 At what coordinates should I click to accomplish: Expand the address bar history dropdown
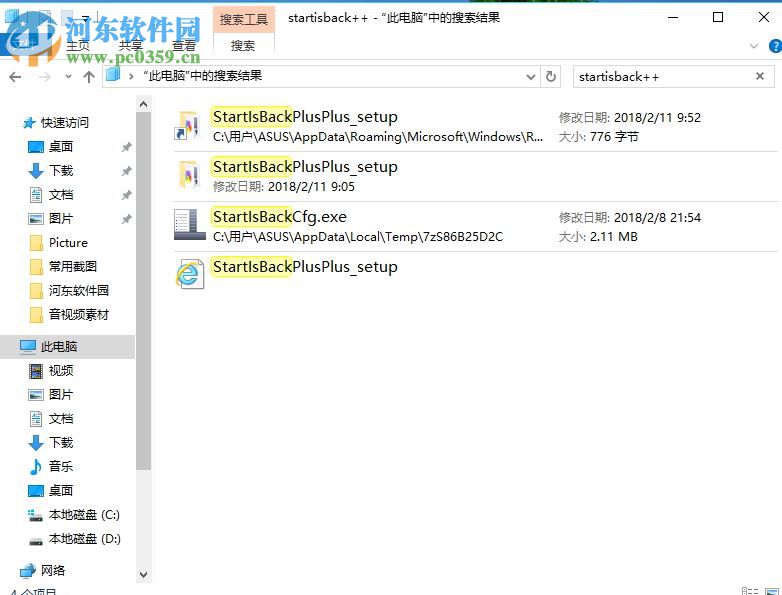pyautogui.click(x=531, y=77)
